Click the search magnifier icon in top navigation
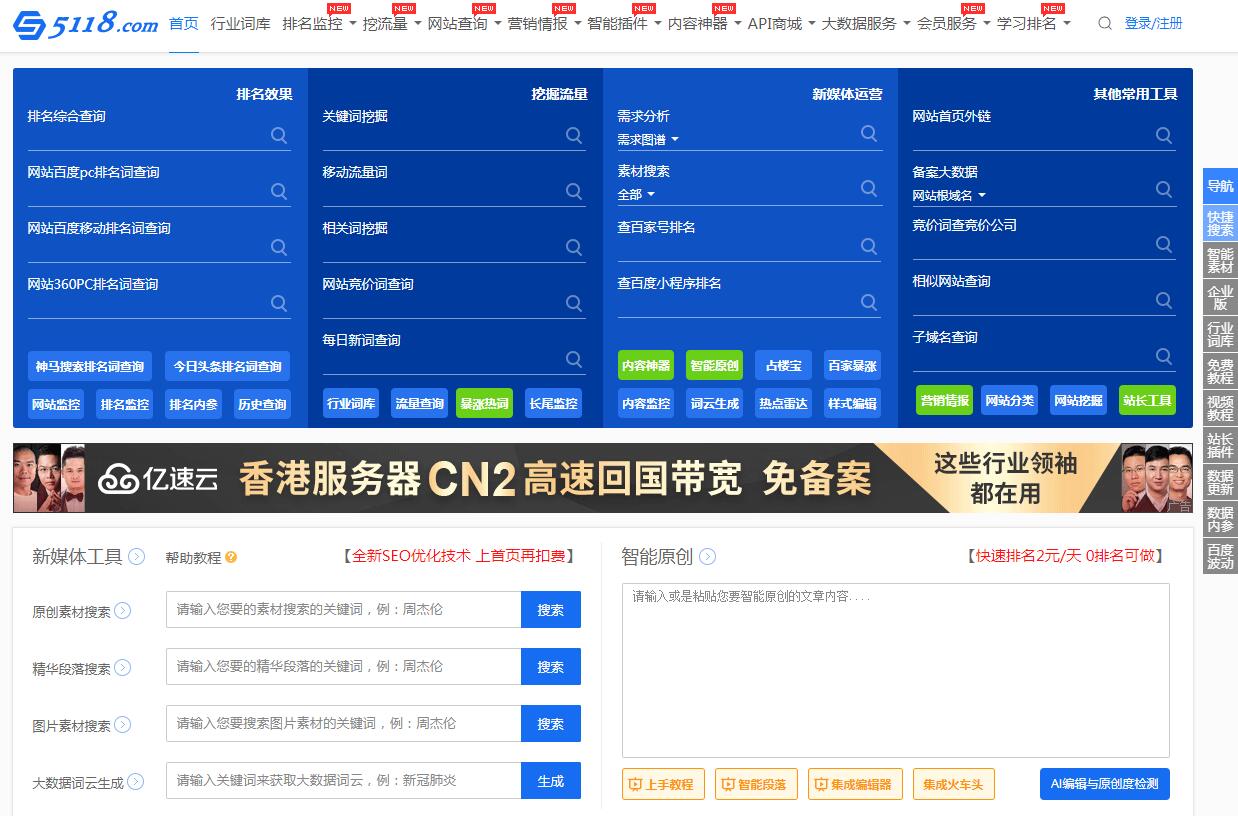The height and width of the screenshot is (816, 1238). point(1104,23)
